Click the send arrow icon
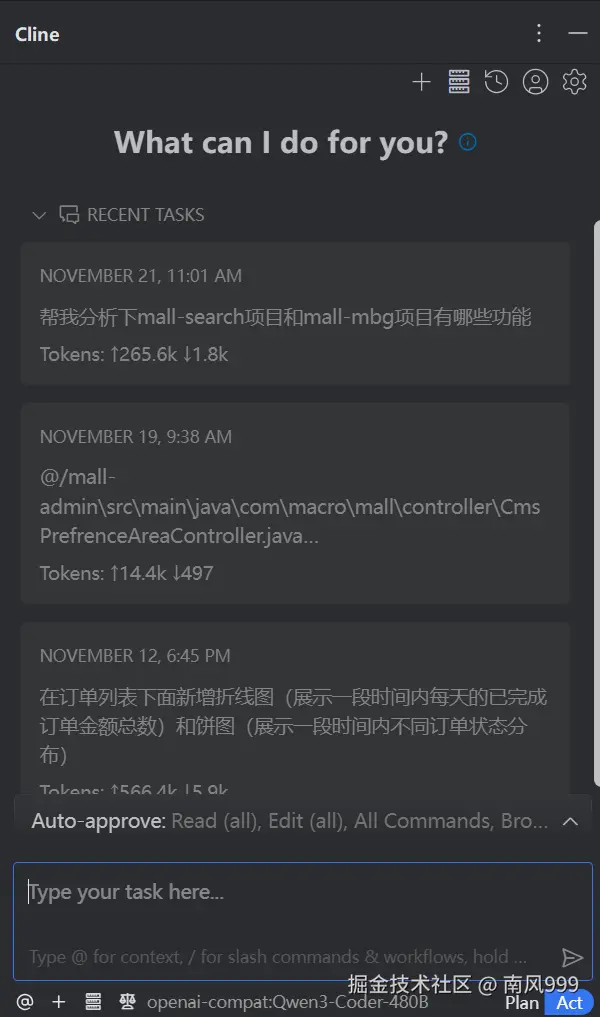The image size is (600, 1017). (571, 957)
